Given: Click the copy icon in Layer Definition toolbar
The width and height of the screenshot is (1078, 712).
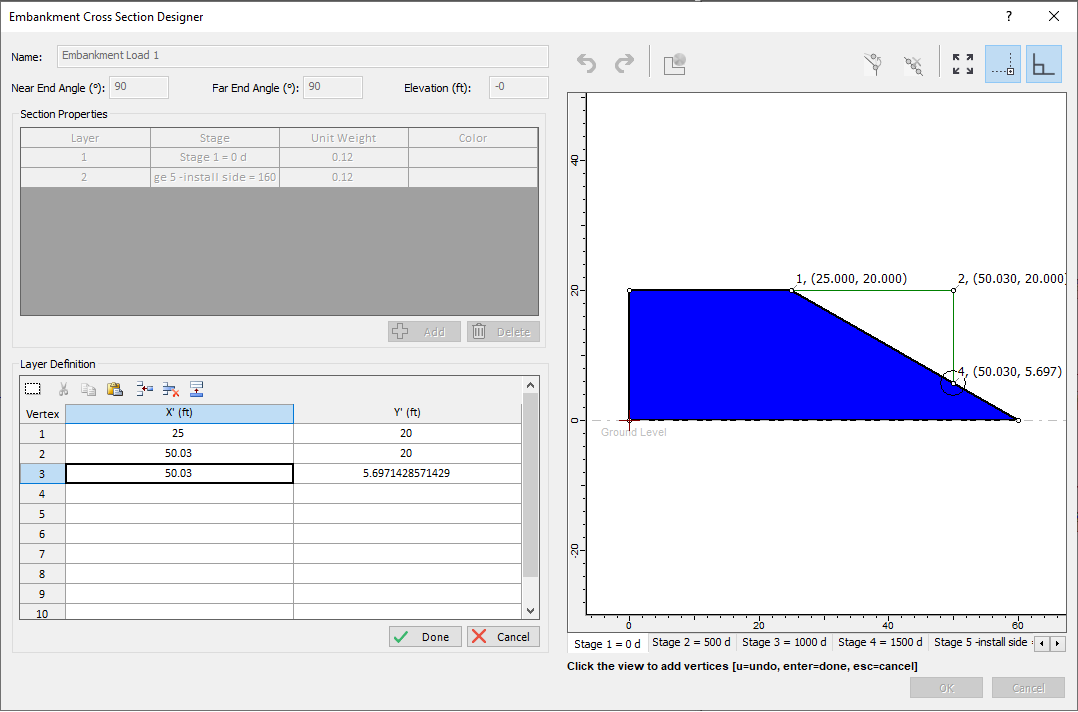Looking at the screenshot, I should 88,388.
